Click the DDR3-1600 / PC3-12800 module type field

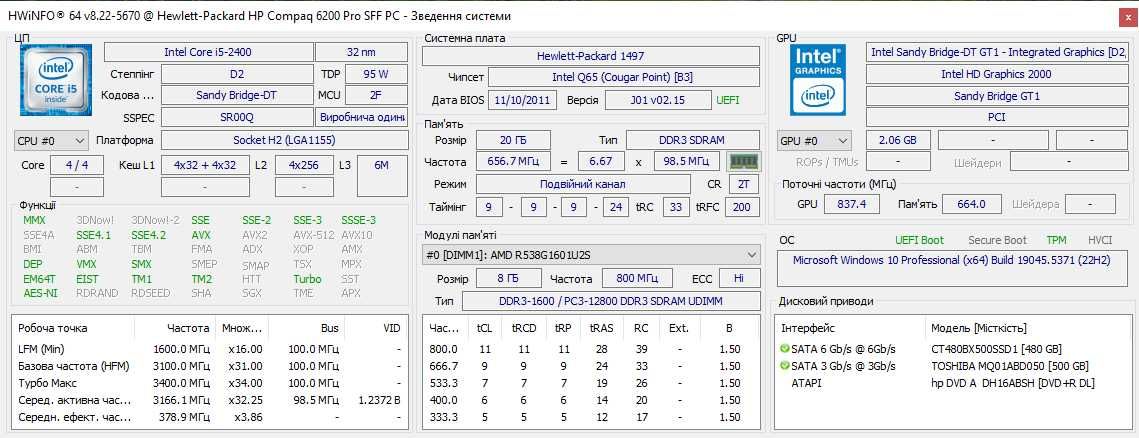[x=612, y=301]
